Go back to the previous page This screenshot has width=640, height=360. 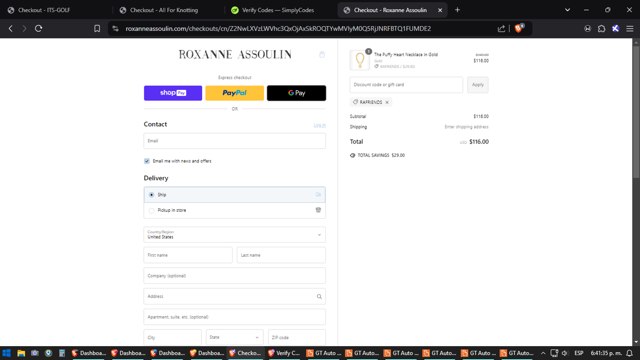11,29
